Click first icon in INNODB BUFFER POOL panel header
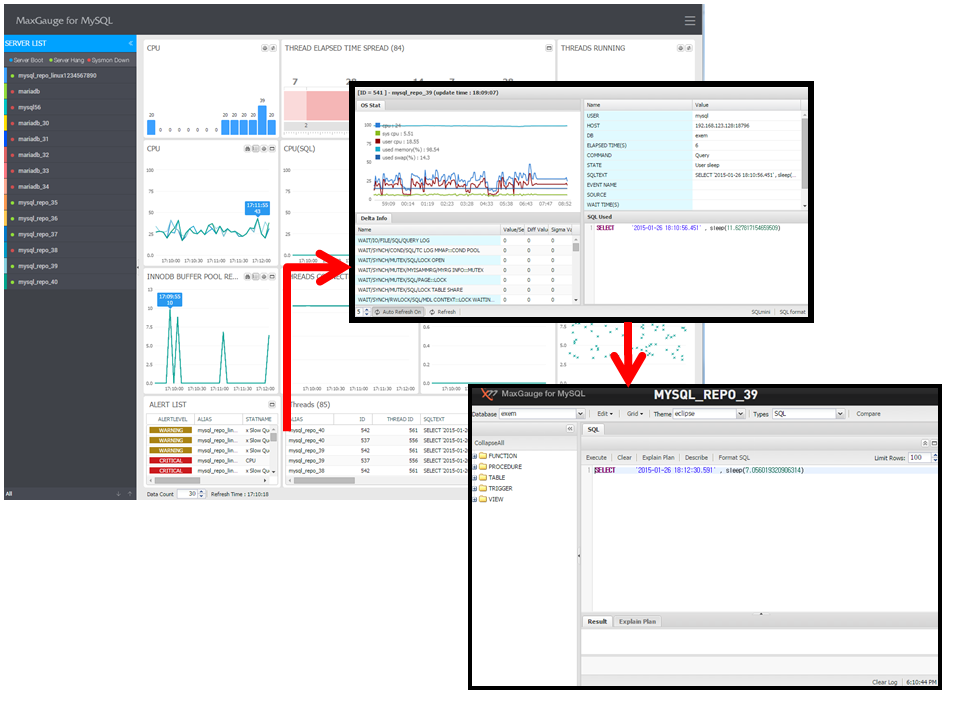 pos(248,277)
